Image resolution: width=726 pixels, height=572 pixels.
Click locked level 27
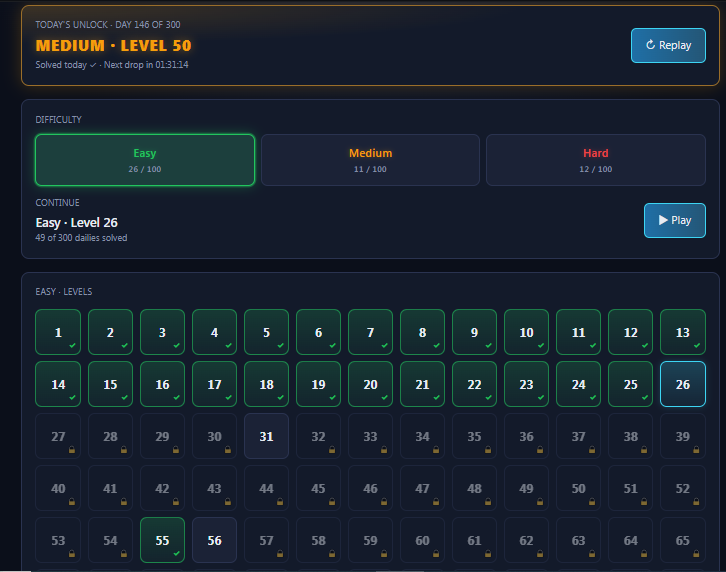click(x=58, y=436)
